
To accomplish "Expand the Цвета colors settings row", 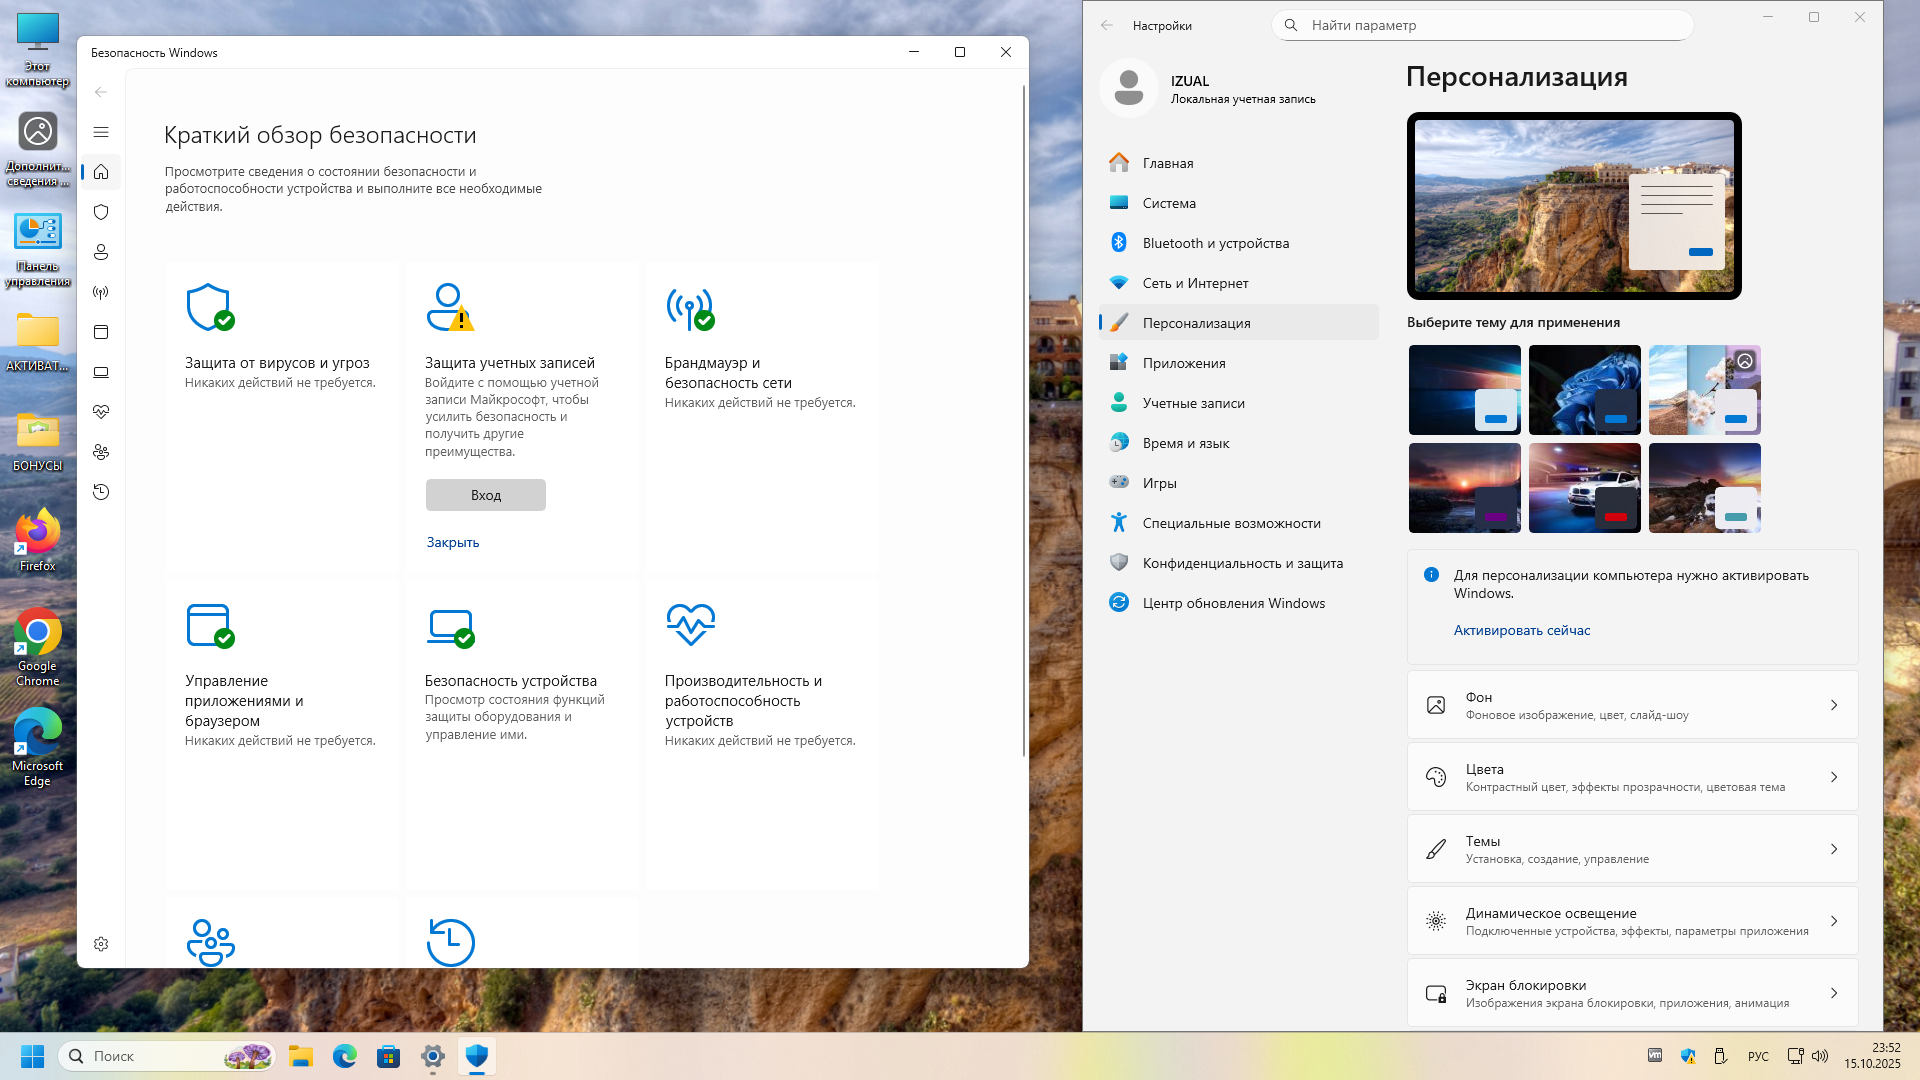I will coord(1632,777).
